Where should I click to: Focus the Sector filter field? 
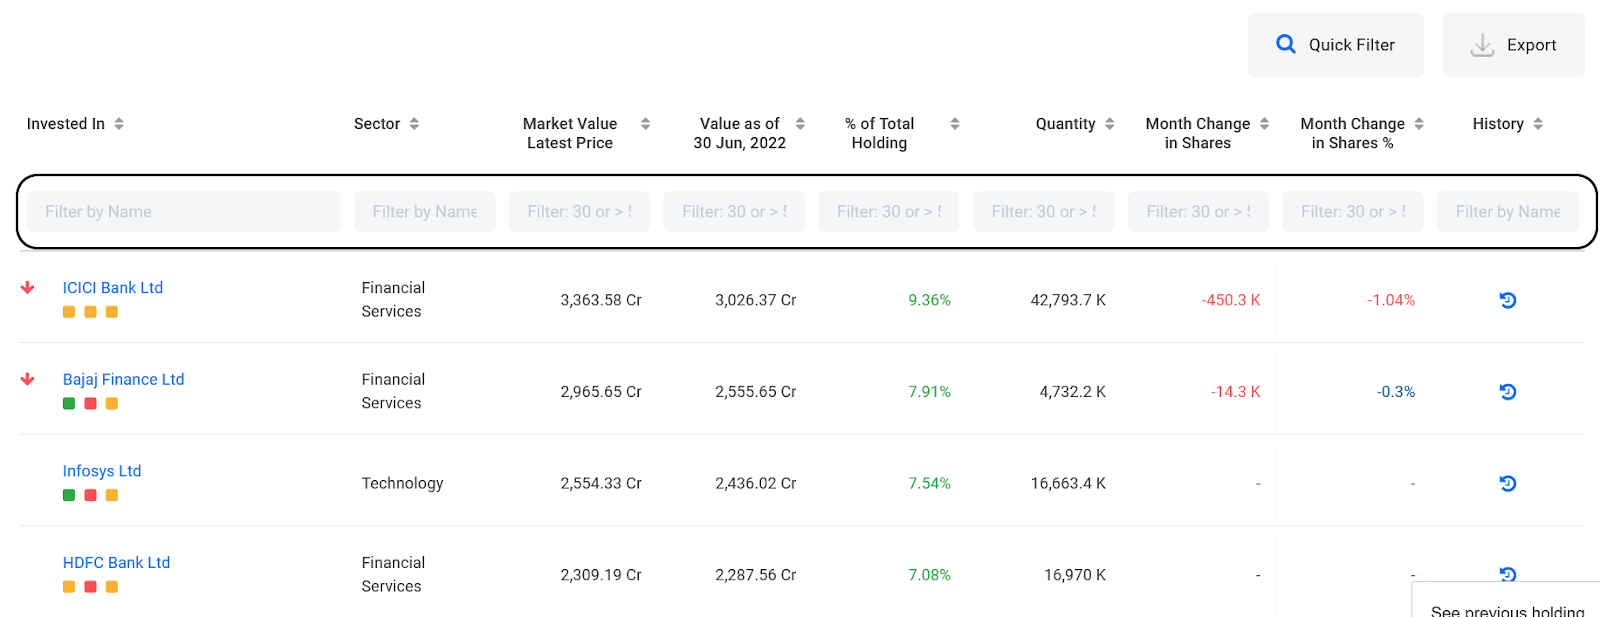point(425,212)
